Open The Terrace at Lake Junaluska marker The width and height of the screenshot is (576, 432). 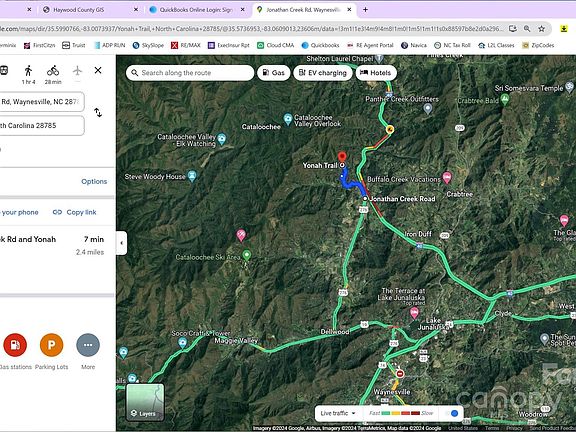click(x=414, y=313)
